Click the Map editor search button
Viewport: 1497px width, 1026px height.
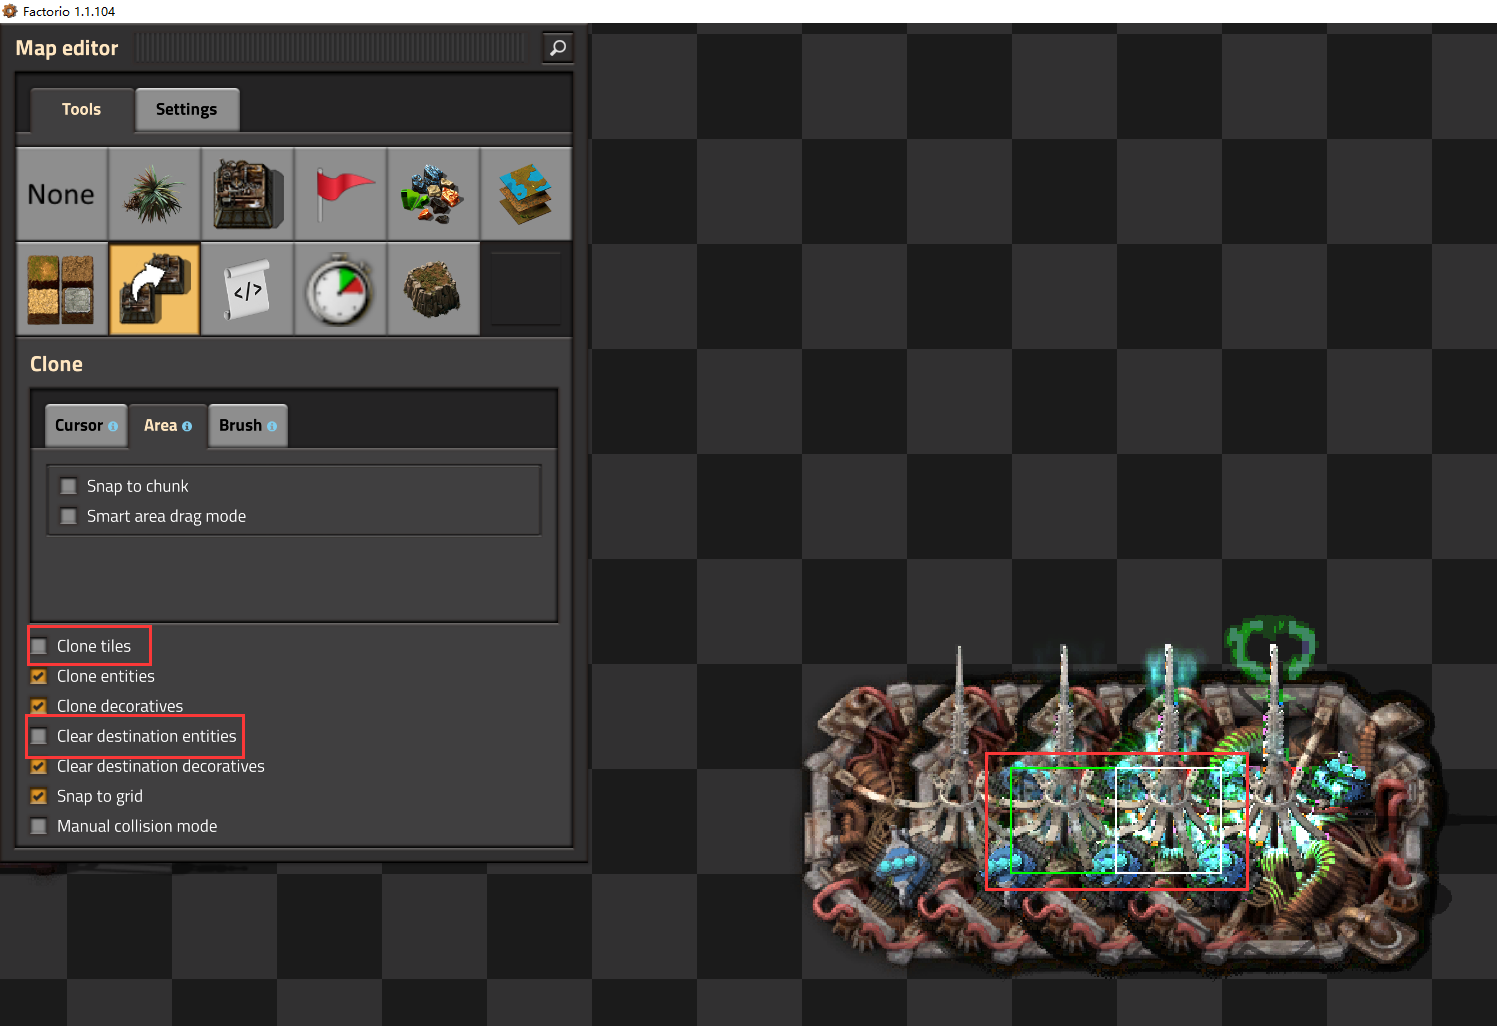[558, 47]
